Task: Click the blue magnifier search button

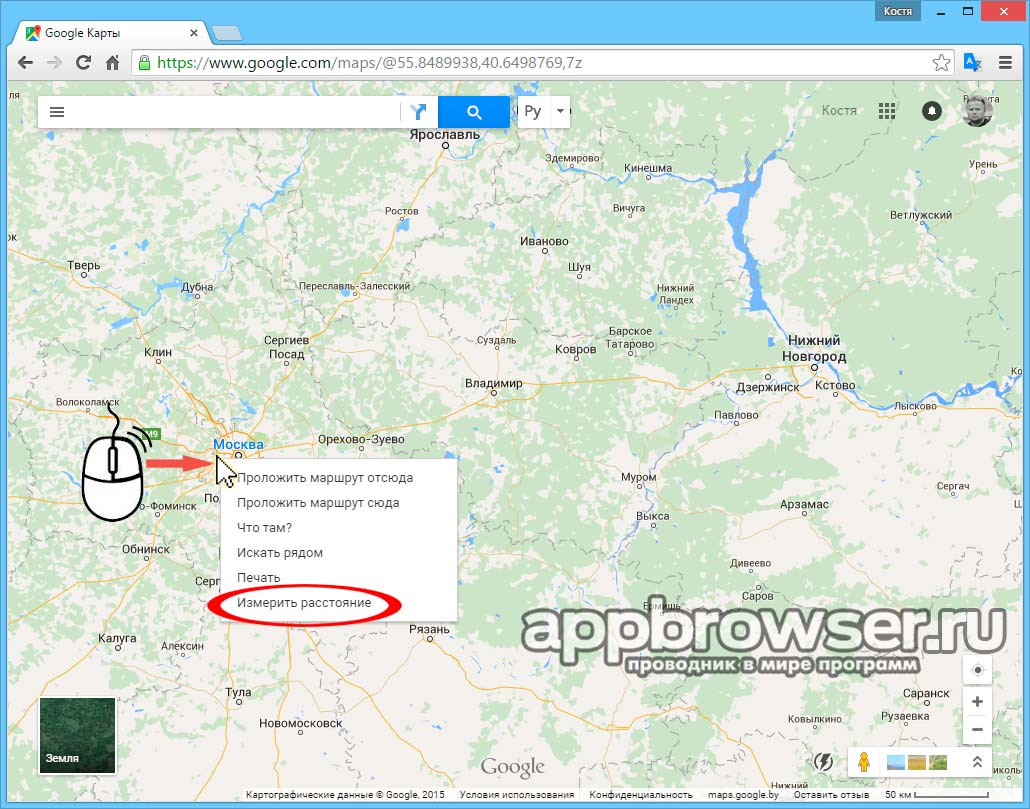Action: [474, 112]
